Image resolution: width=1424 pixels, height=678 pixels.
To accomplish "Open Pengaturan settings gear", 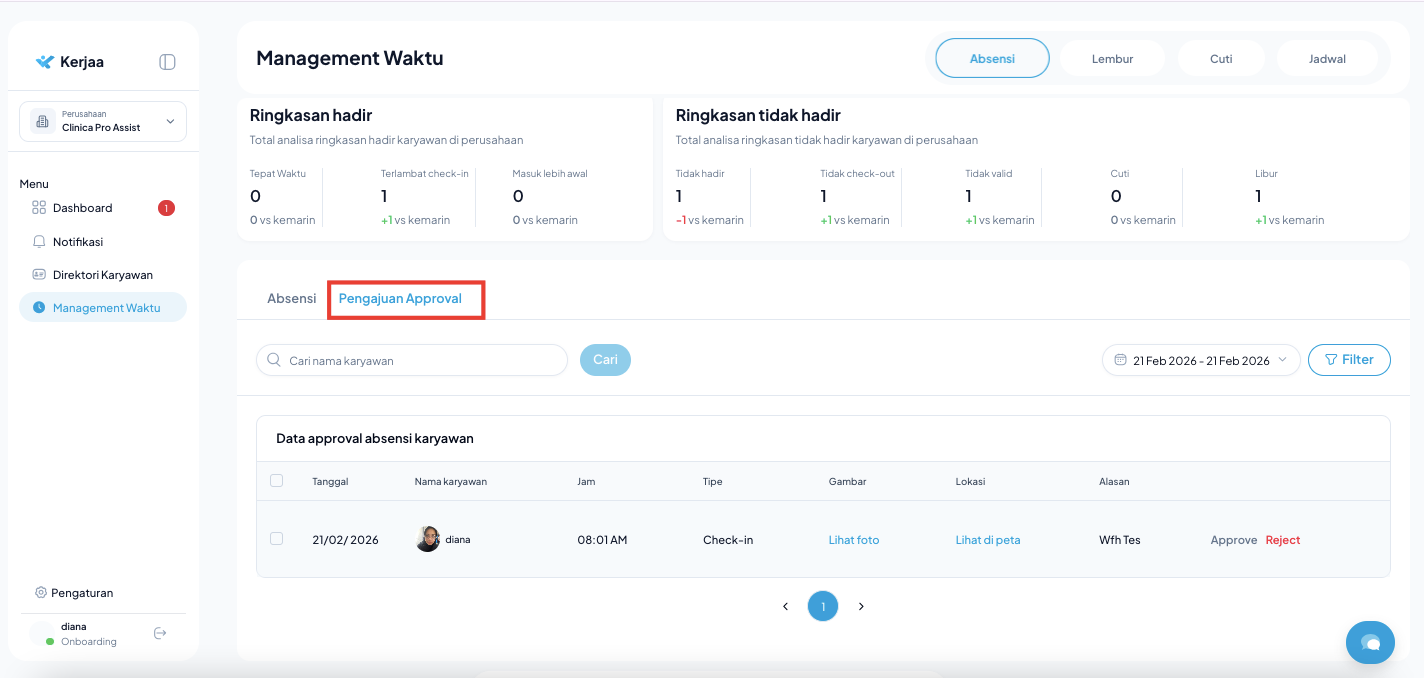I will [41, 592].
